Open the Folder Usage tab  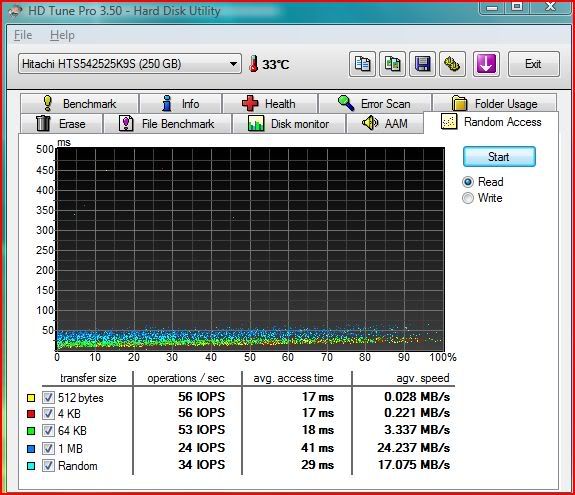[x=494, y=104]
